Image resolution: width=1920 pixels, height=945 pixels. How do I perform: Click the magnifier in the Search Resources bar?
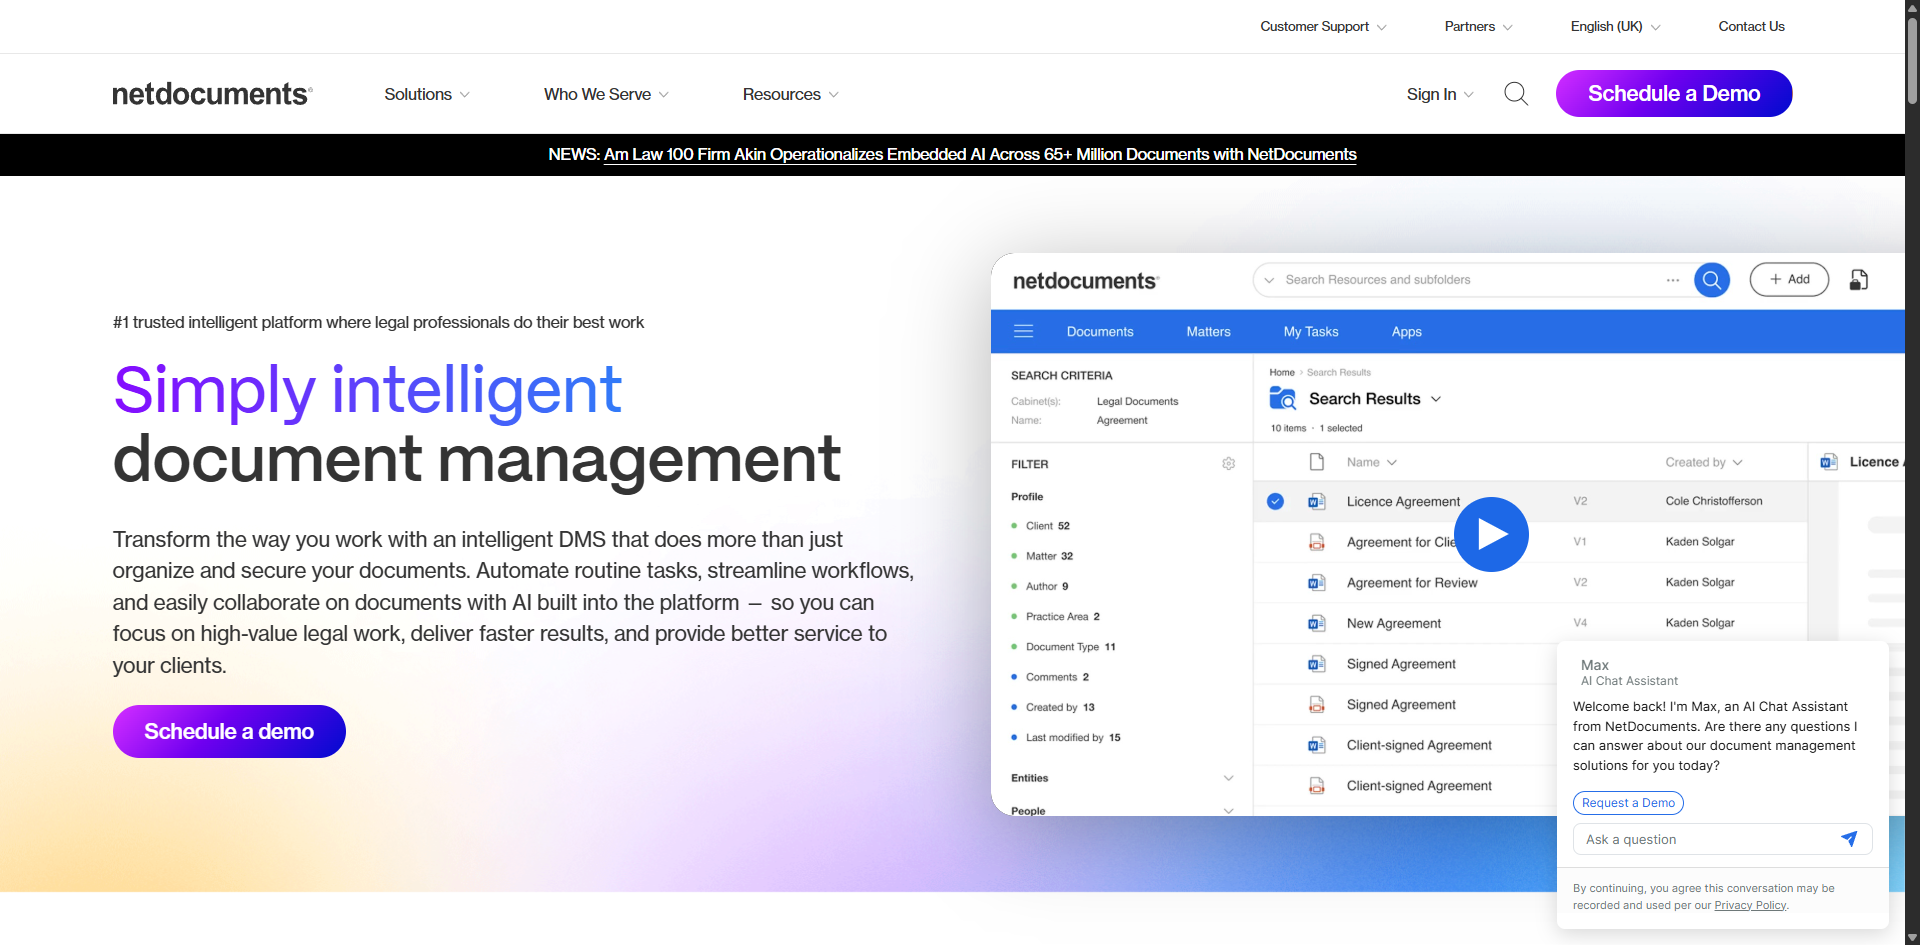click(1711, 279)
